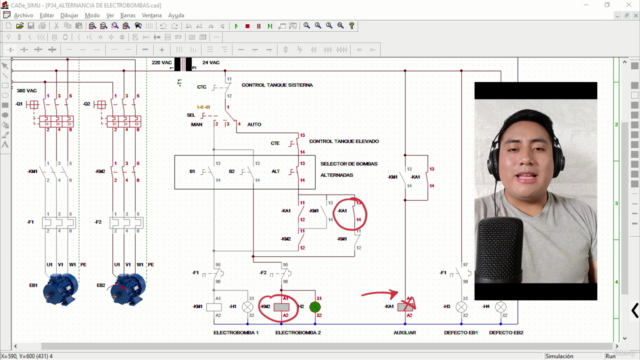This screenshot has height=360, width=640.
Task: Open the Ayuda menu
Action: [x=176, y=15]
